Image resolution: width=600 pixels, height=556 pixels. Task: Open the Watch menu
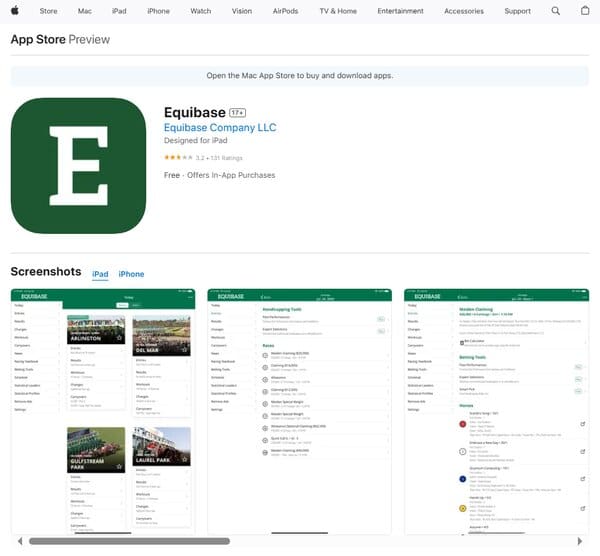pyautogui.click(x=201, y=11)
